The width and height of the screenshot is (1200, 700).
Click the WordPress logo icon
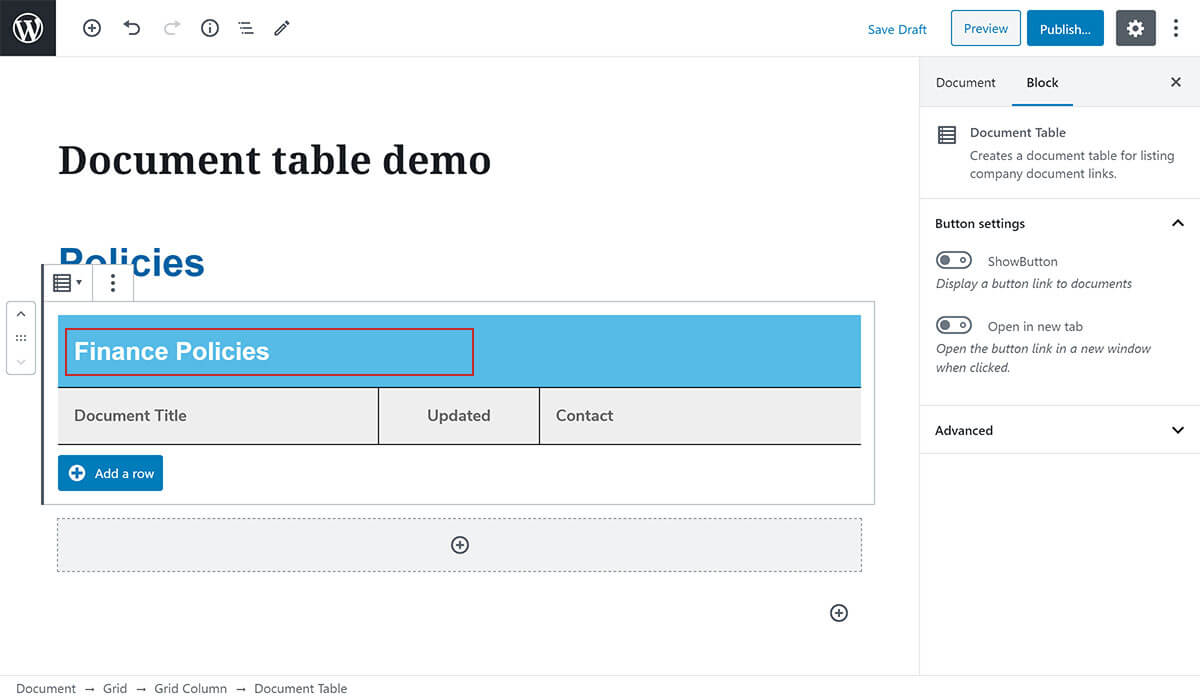[28, 28]
